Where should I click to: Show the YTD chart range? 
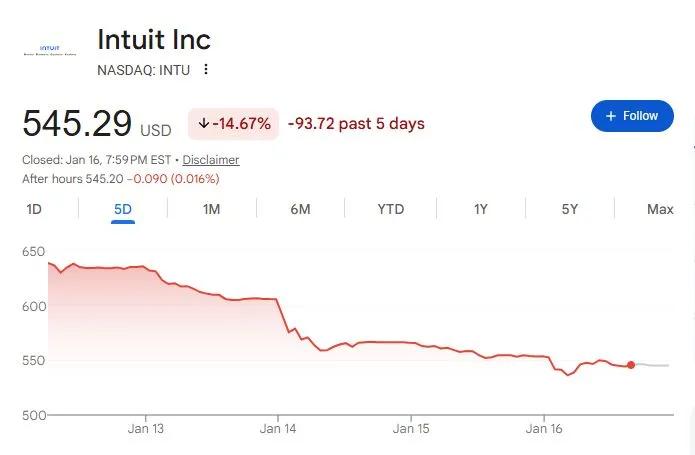coord(390,209)
